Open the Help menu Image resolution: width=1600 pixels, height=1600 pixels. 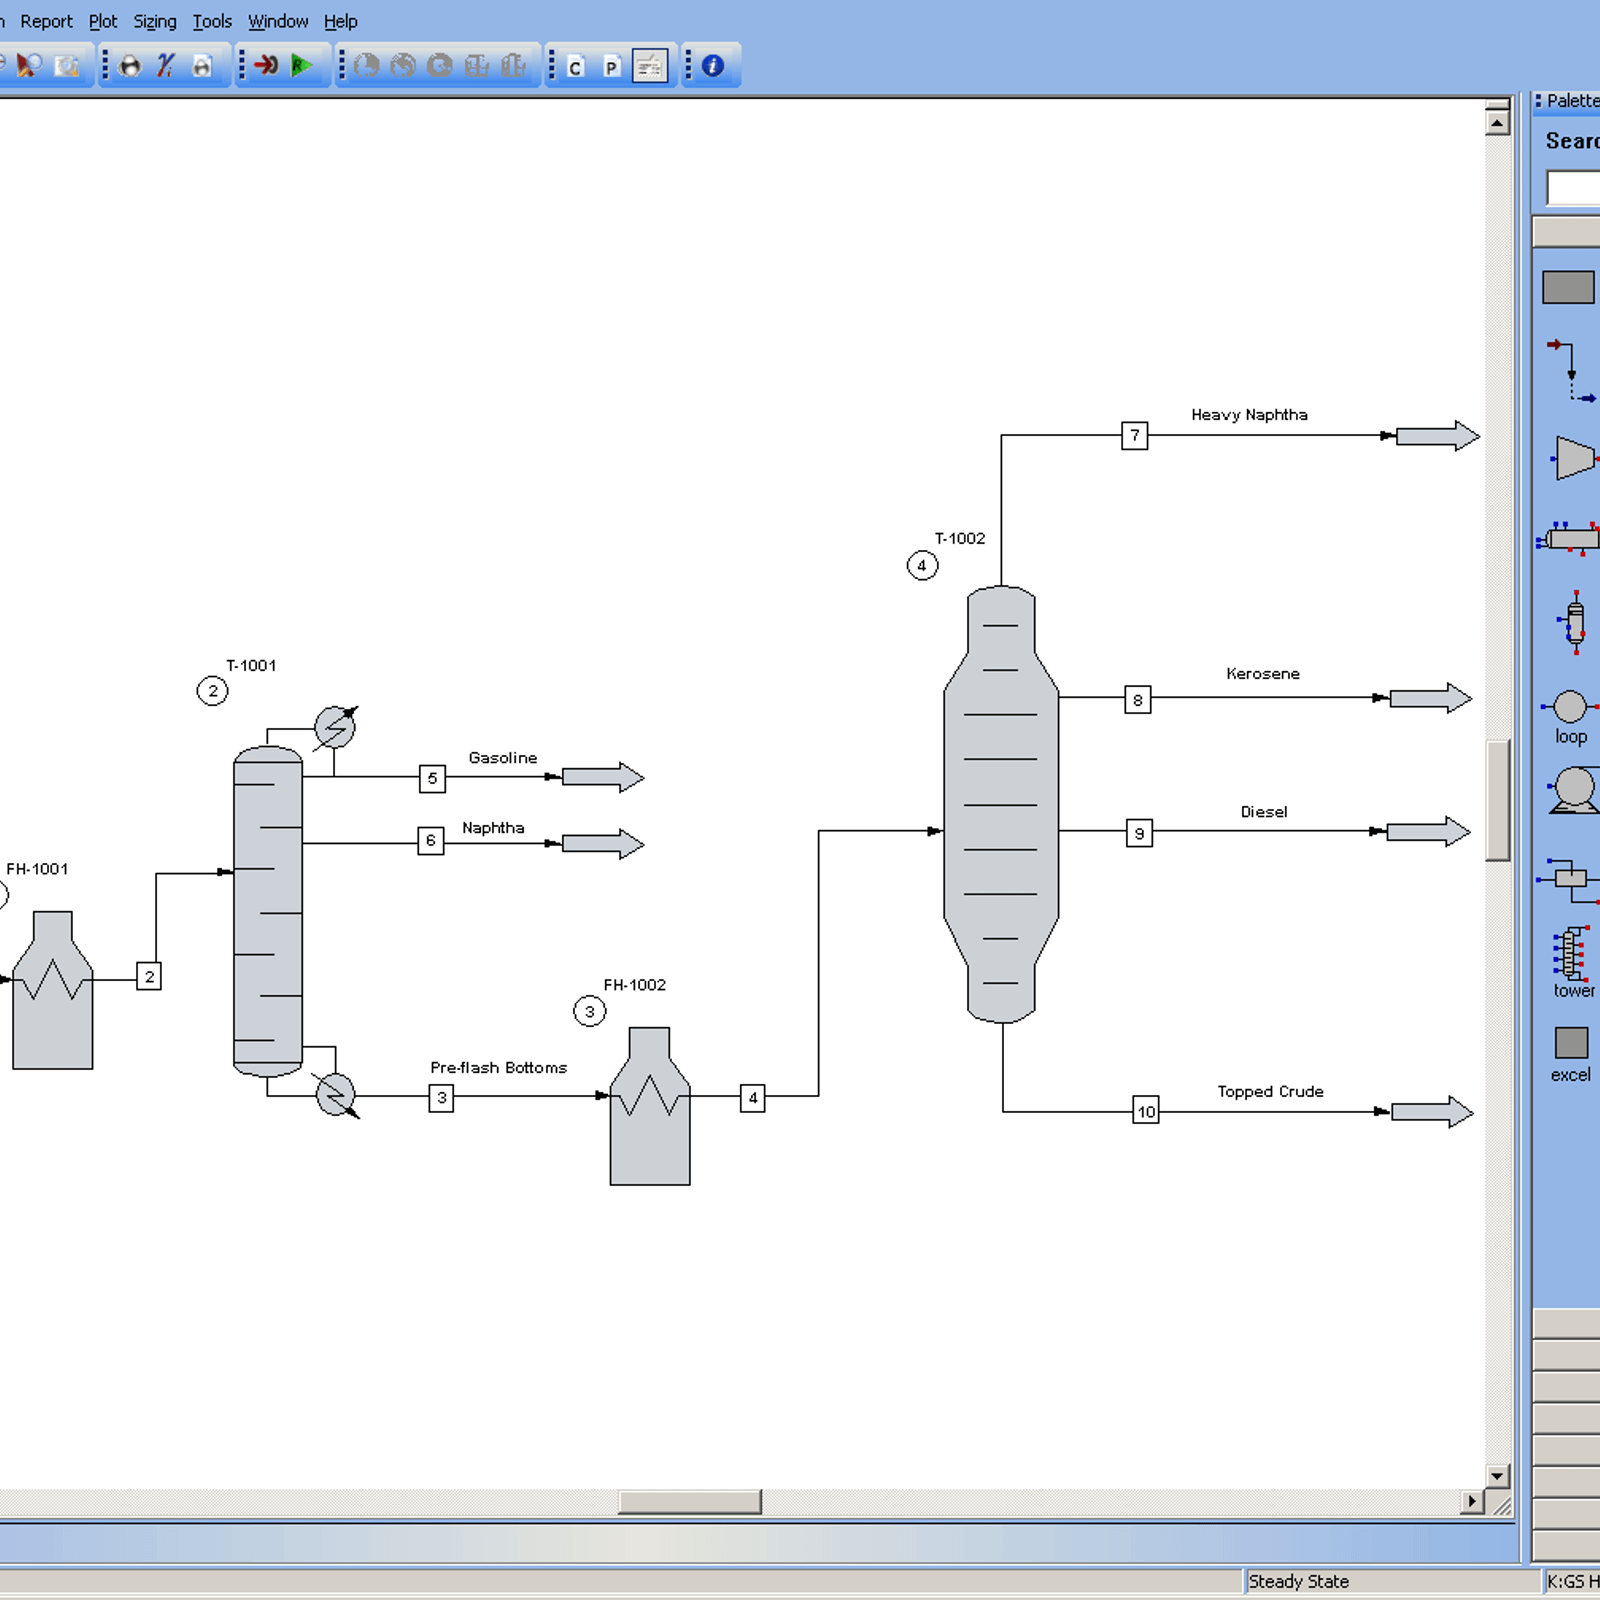pos(340,21)
